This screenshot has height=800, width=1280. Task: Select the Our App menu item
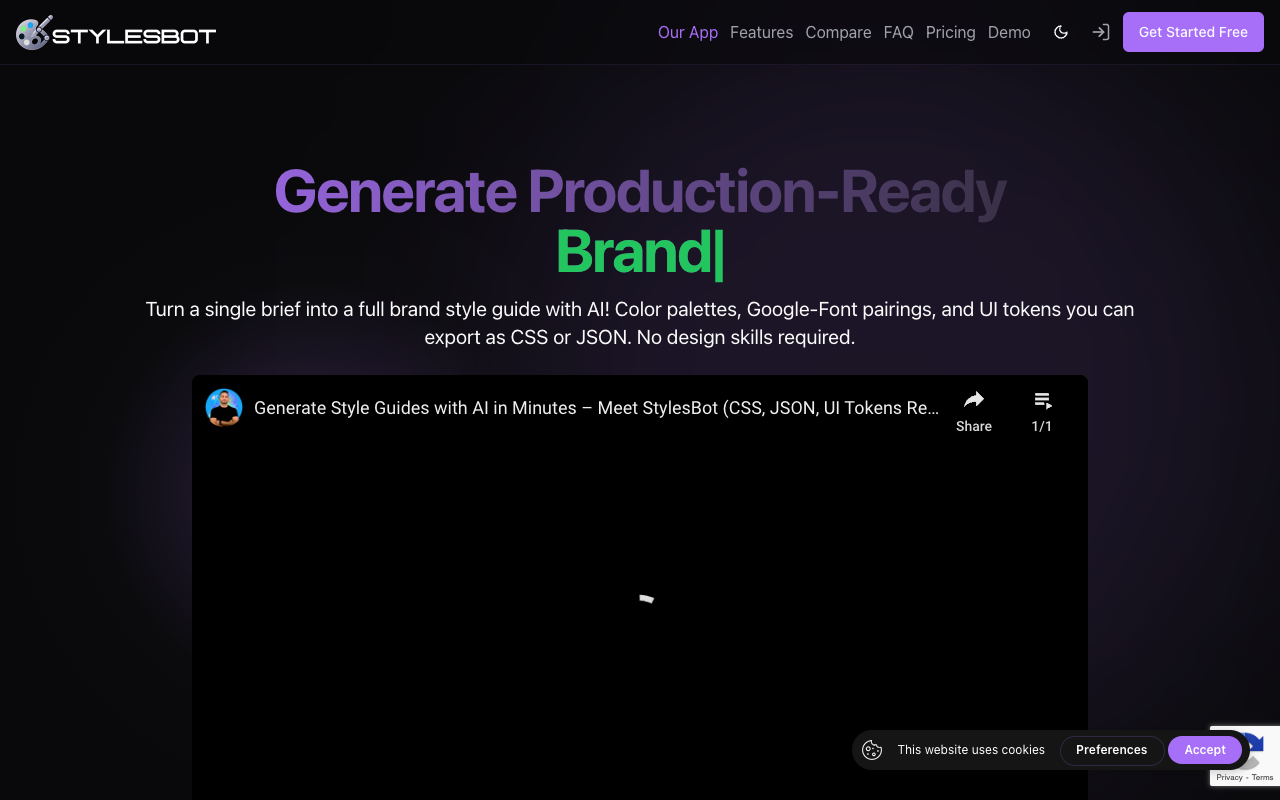pyautogui.click(x=688, y=32)
